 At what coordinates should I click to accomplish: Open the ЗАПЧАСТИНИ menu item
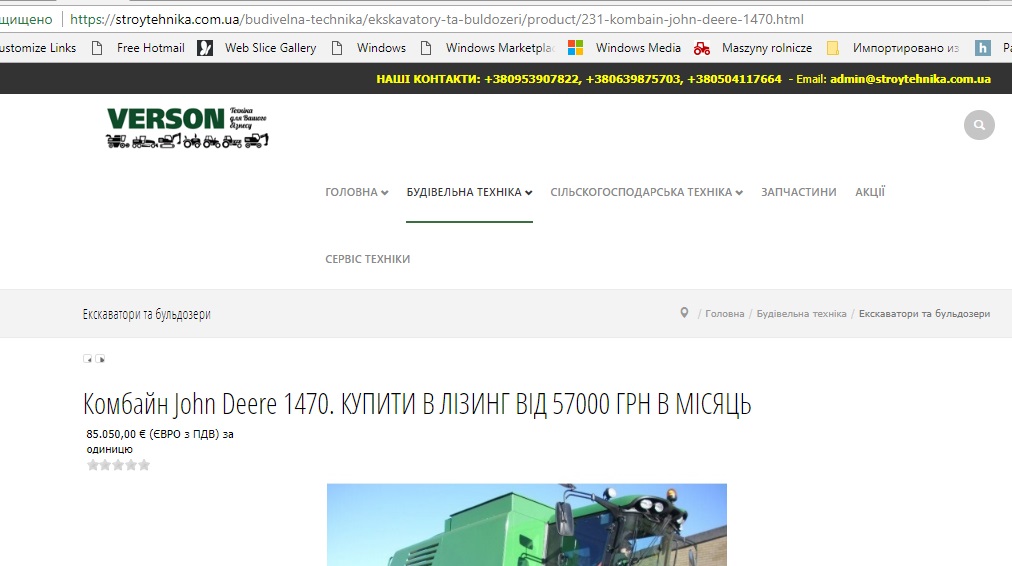tap(798, 192)
